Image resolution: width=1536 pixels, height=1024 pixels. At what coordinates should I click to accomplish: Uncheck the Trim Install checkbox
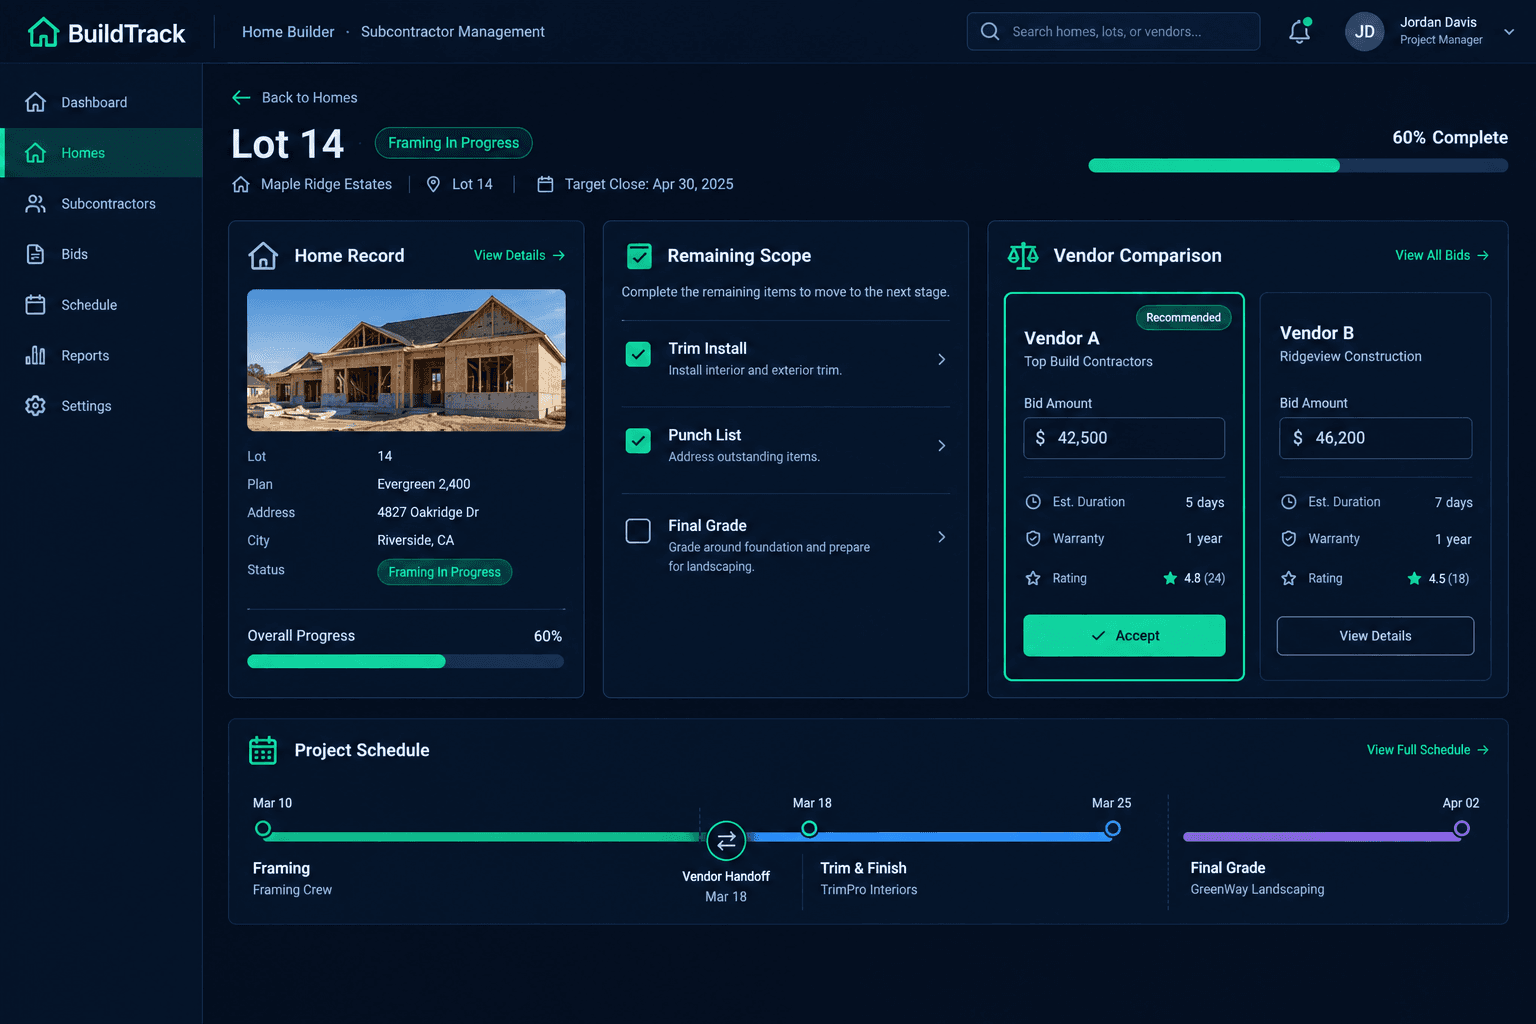638,354
